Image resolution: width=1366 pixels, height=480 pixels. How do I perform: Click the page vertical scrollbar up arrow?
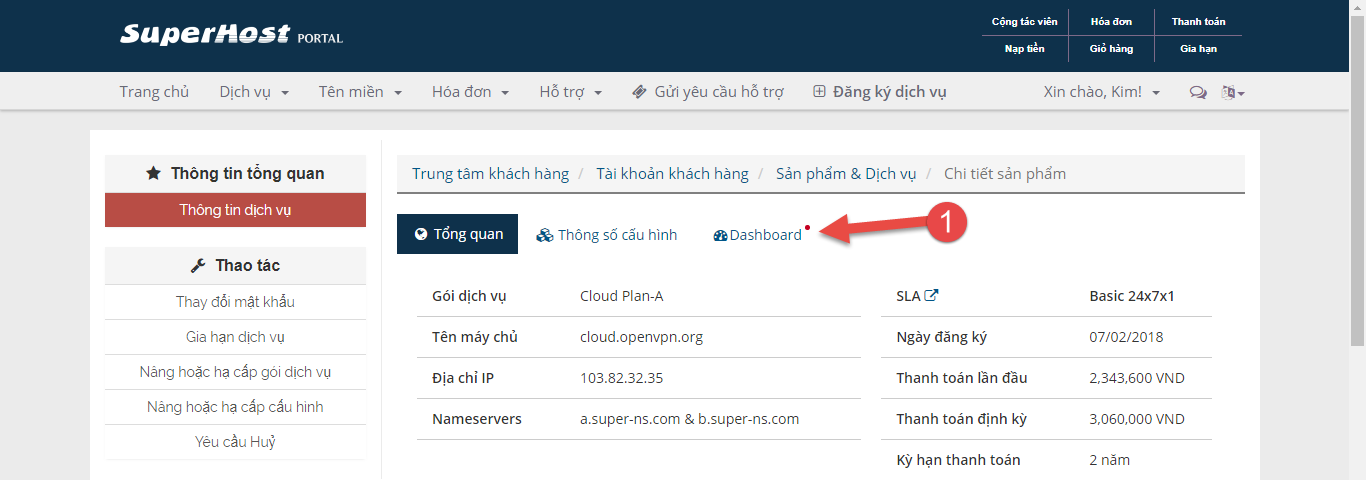[x=1357, y=8]
